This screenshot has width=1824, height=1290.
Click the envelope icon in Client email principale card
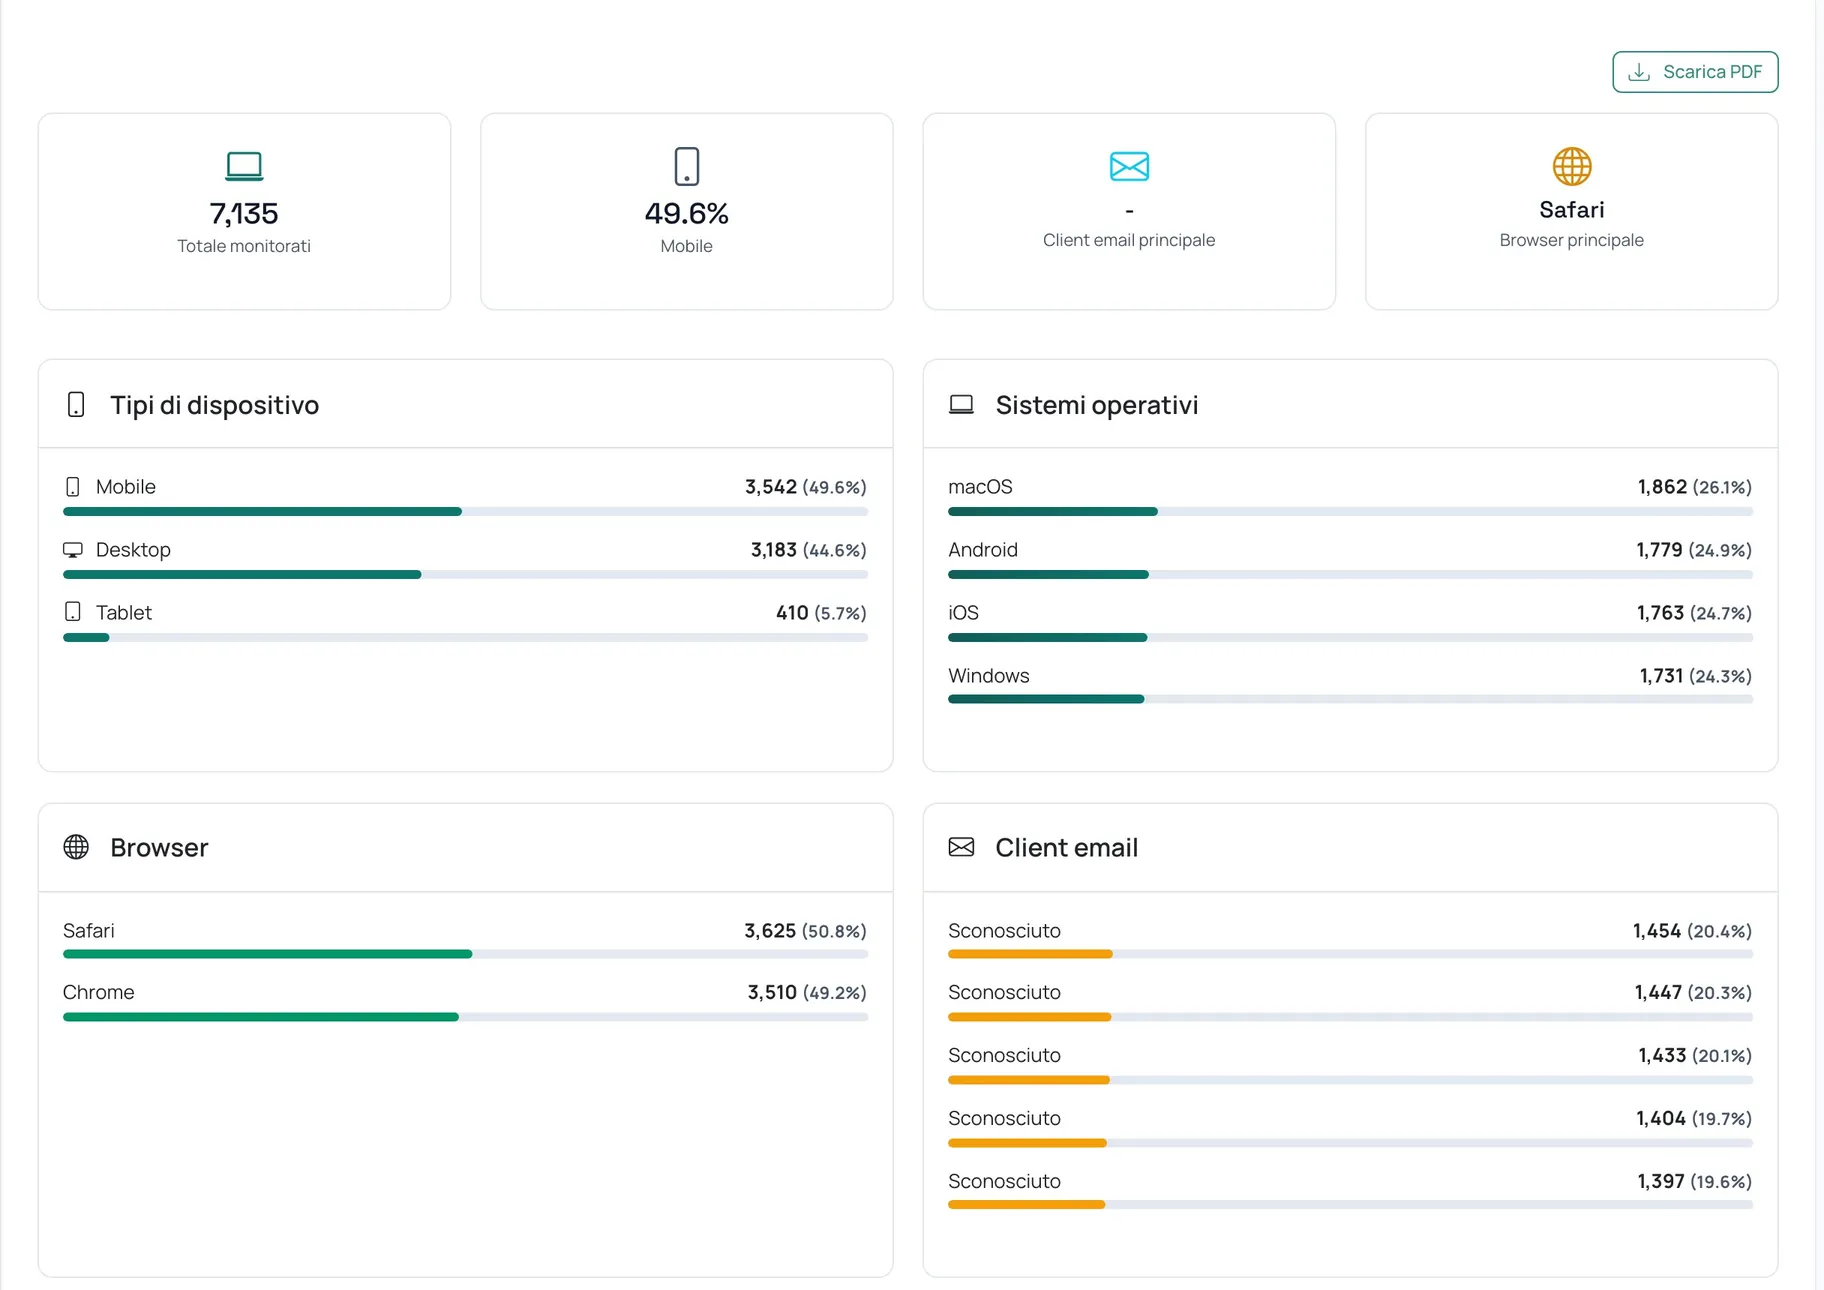pyautogui.click(x=1129, y=166)
